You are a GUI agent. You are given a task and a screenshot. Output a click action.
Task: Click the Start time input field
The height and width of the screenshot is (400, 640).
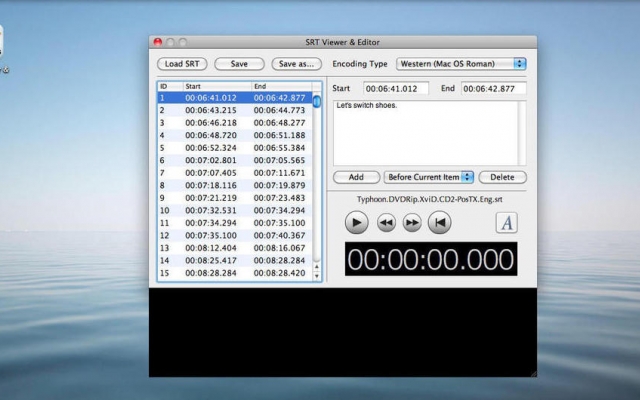click(396, 89)
